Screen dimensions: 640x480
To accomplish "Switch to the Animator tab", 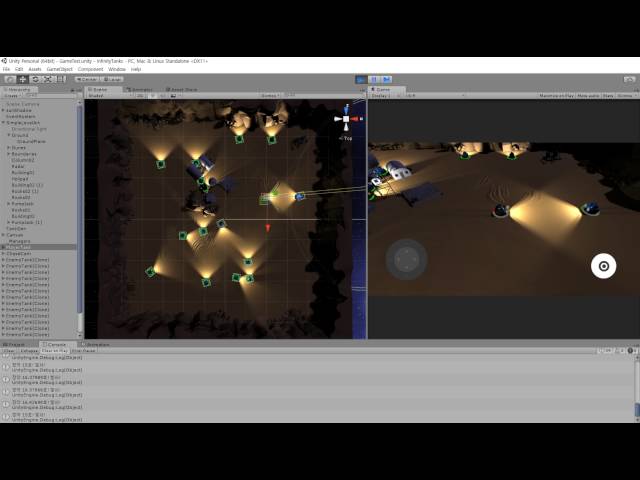I will click(140, 89).
